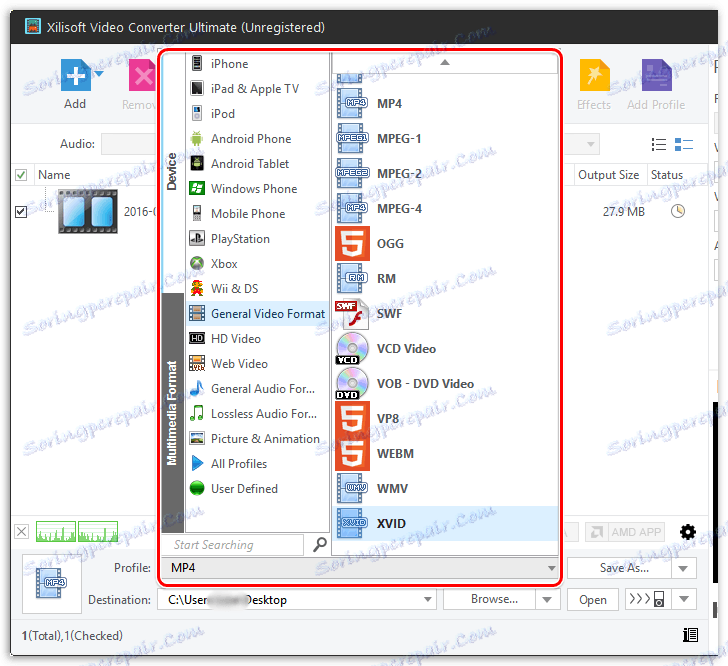Select All Profiles category

pos(257,464)
